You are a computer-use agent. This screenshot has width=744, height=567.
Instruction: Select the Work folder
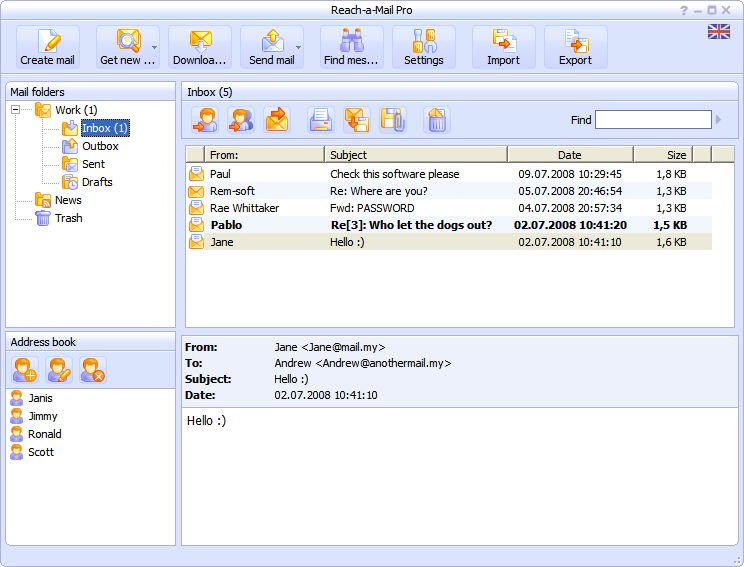[76, 110]
